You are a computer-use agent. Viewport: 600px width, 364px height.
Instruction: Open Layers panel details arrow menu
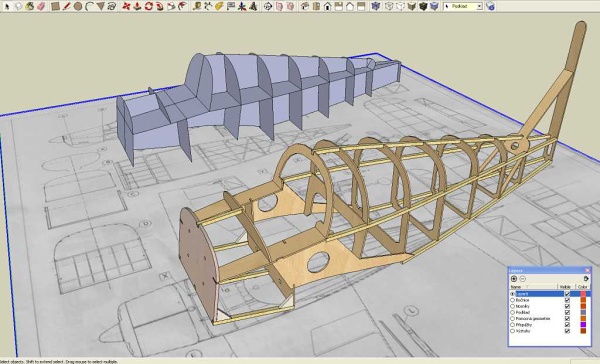586,279
